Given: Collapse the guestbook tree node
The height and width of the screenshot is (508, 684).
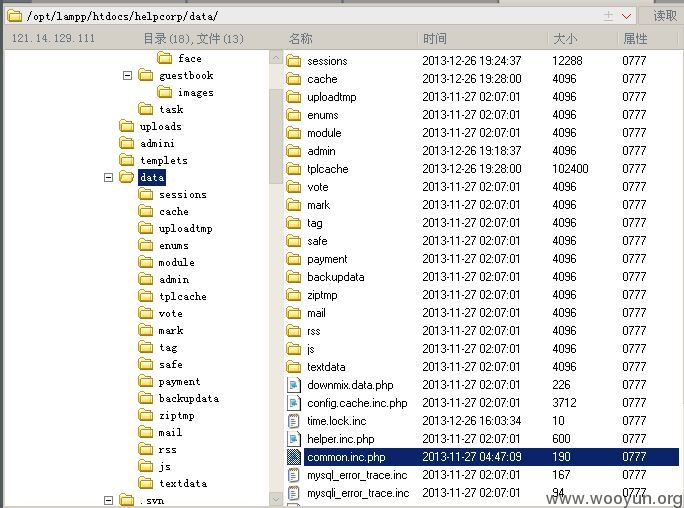Looking at the screenshot, I should pos(127,75).
